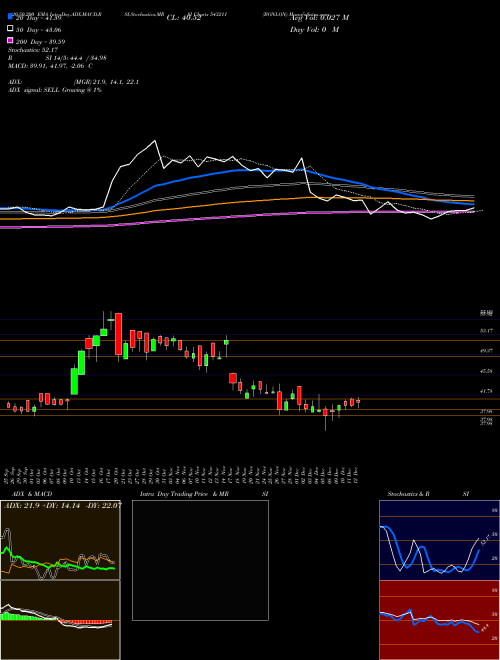Select the '50 Day - 43.06' text
The image size is (500, 660).
click(38, 30)
